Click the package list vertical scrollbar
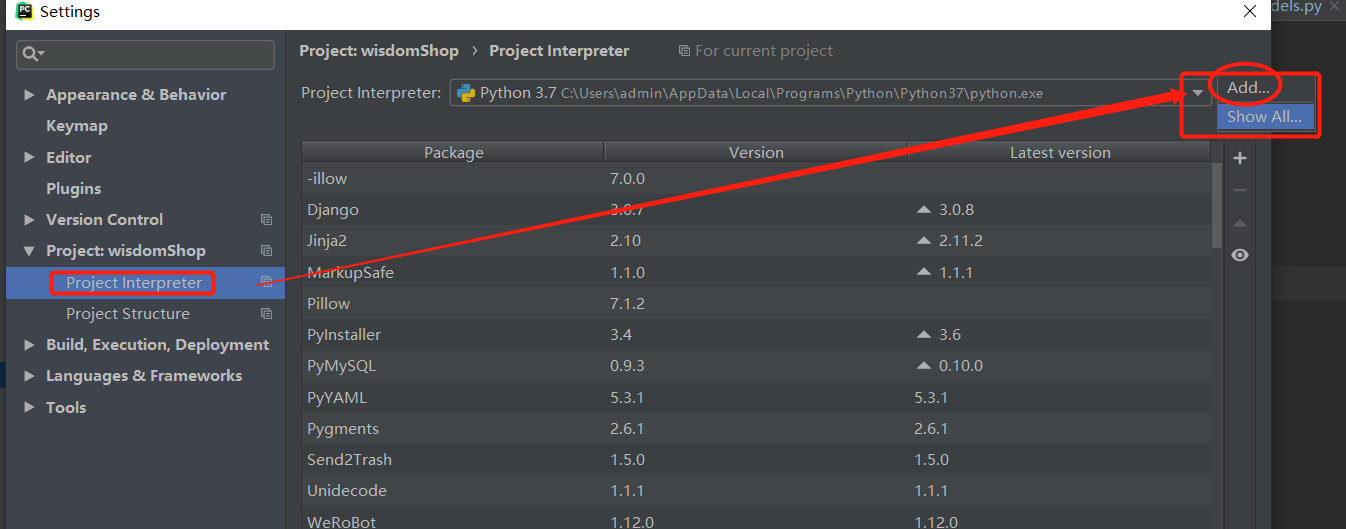Screen dimensions: 1346x529 click(1216, 205)
